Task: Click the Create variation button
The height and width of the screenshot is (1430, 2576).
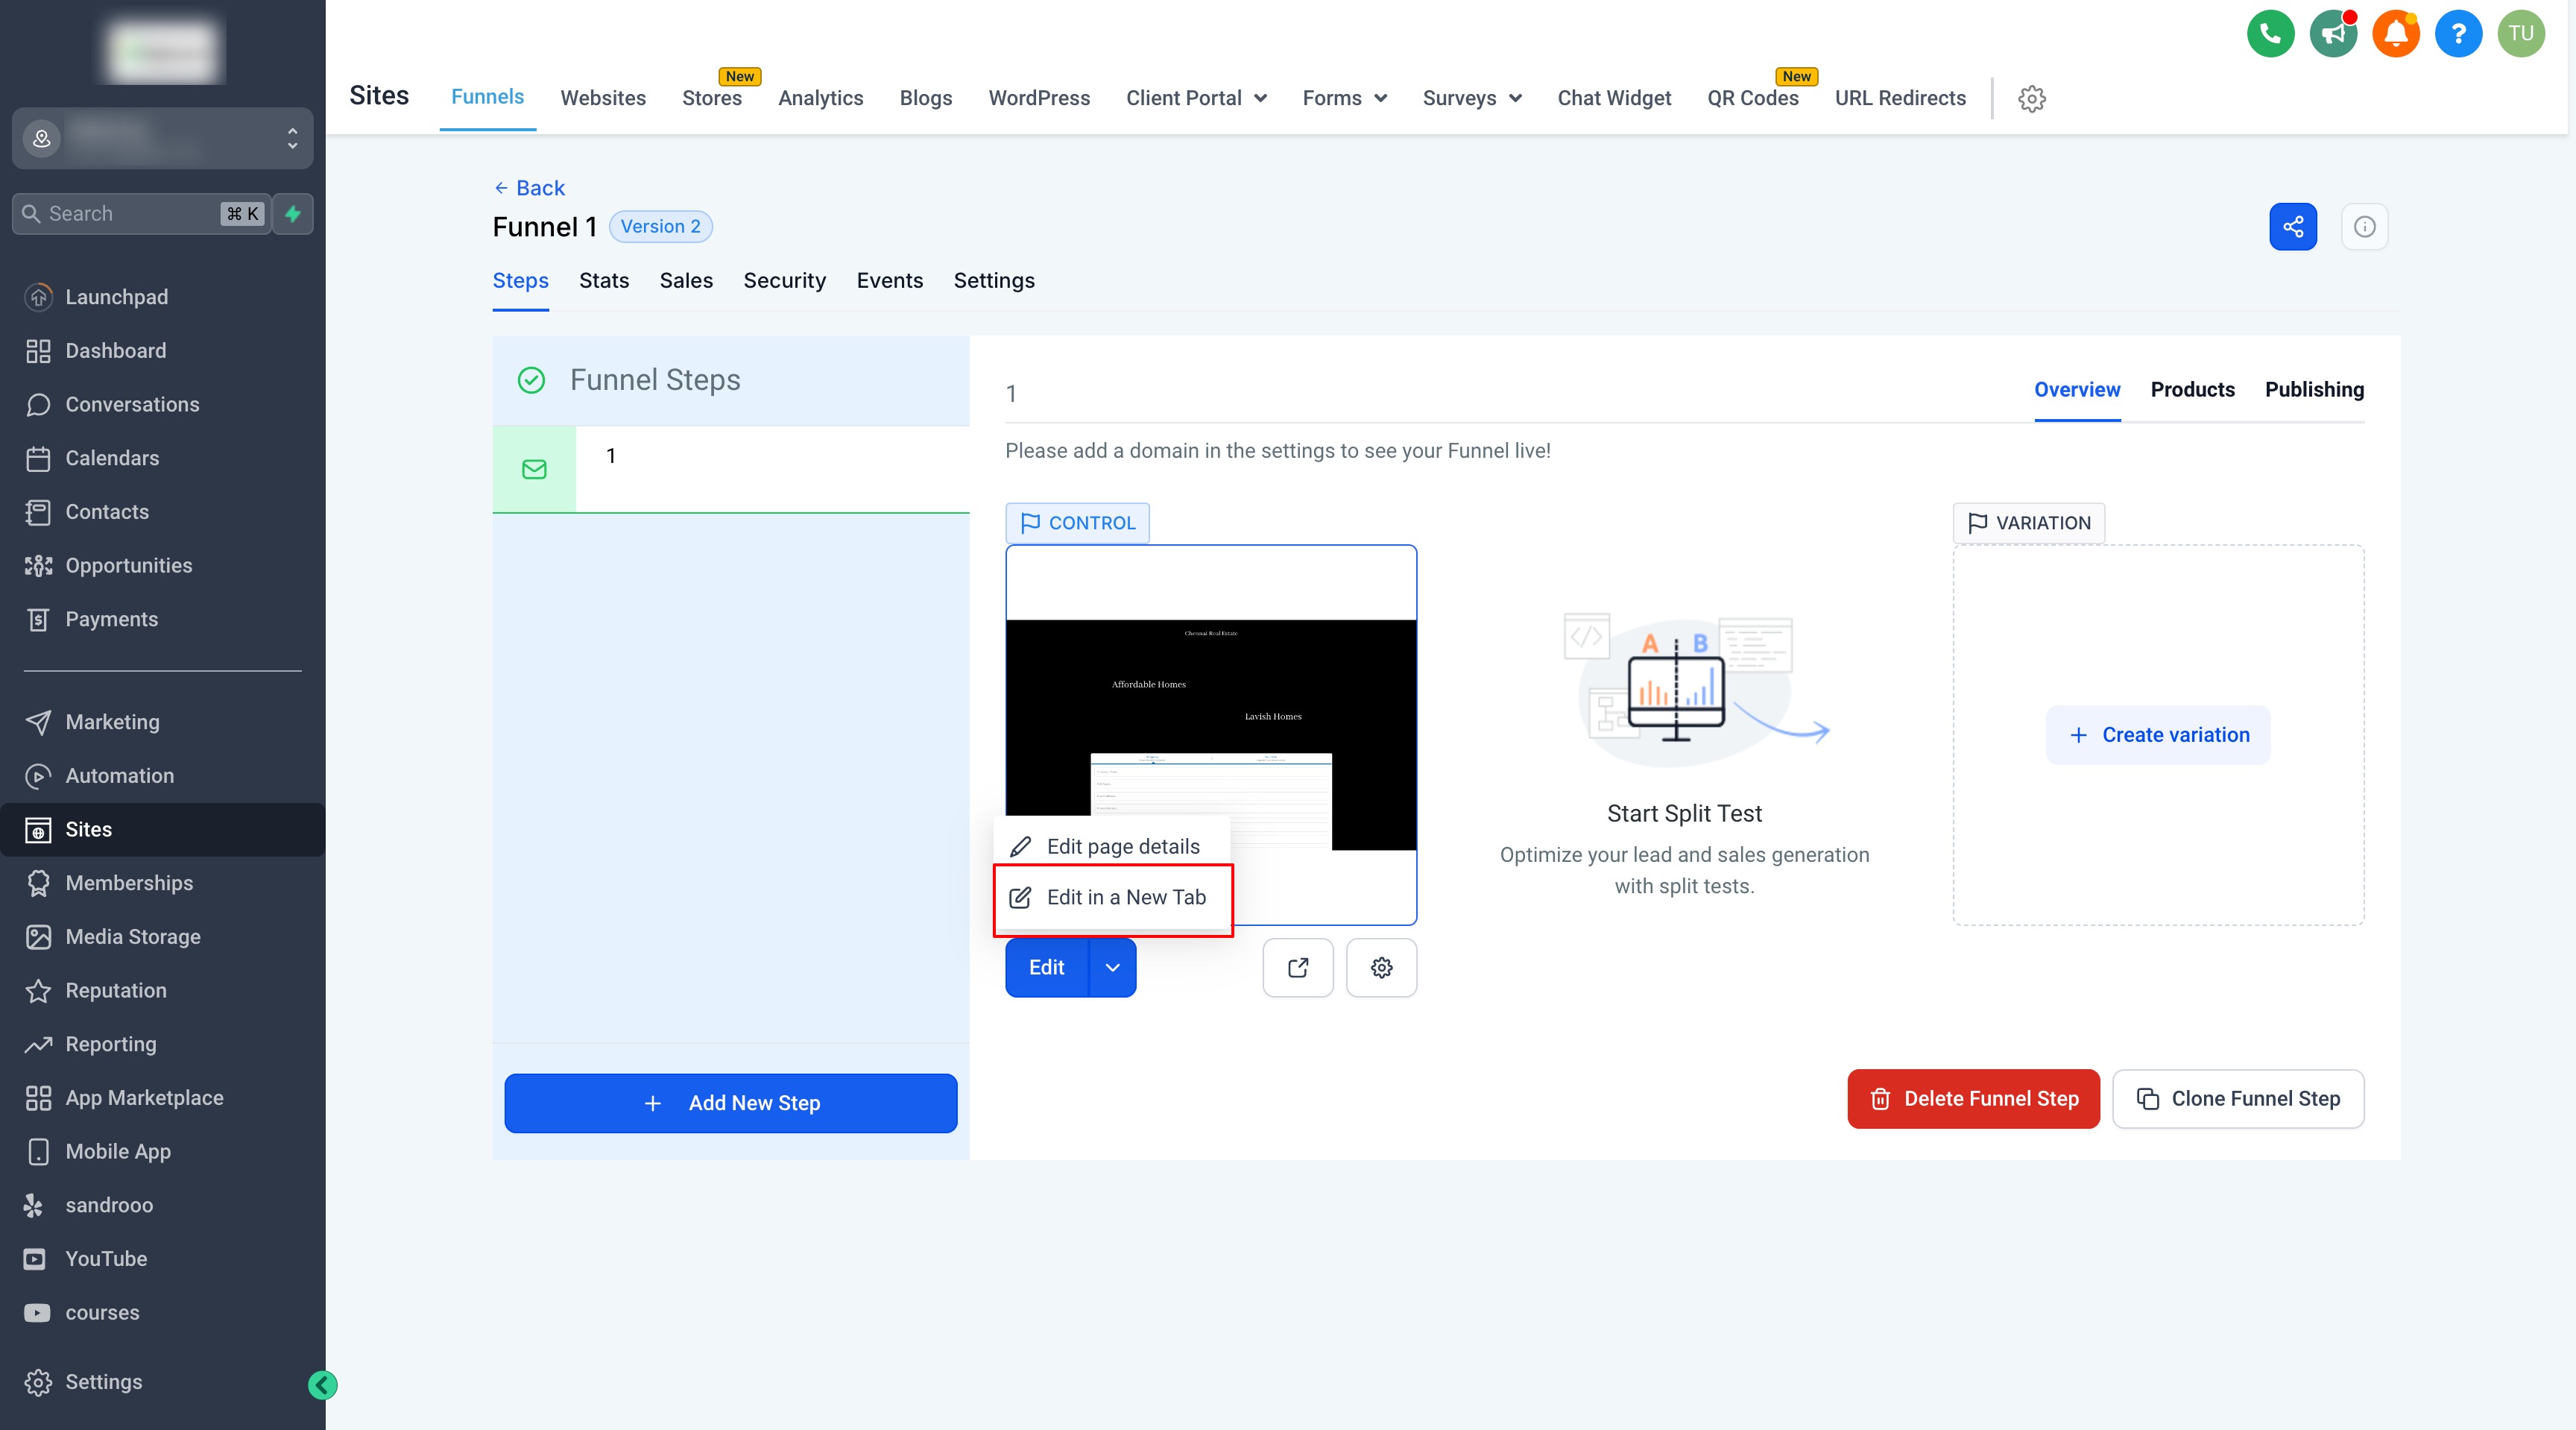Action: point(2158,735)
